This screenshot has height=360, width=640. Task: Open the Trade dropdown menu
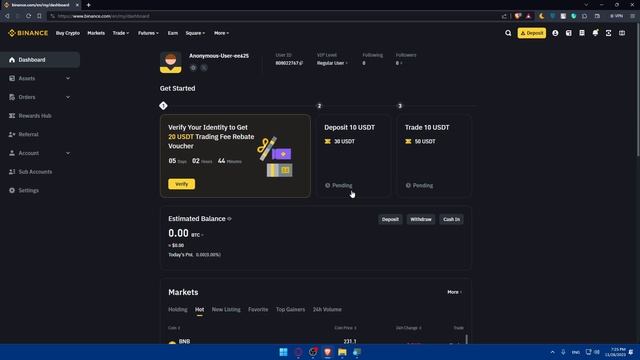pos(121,33)
